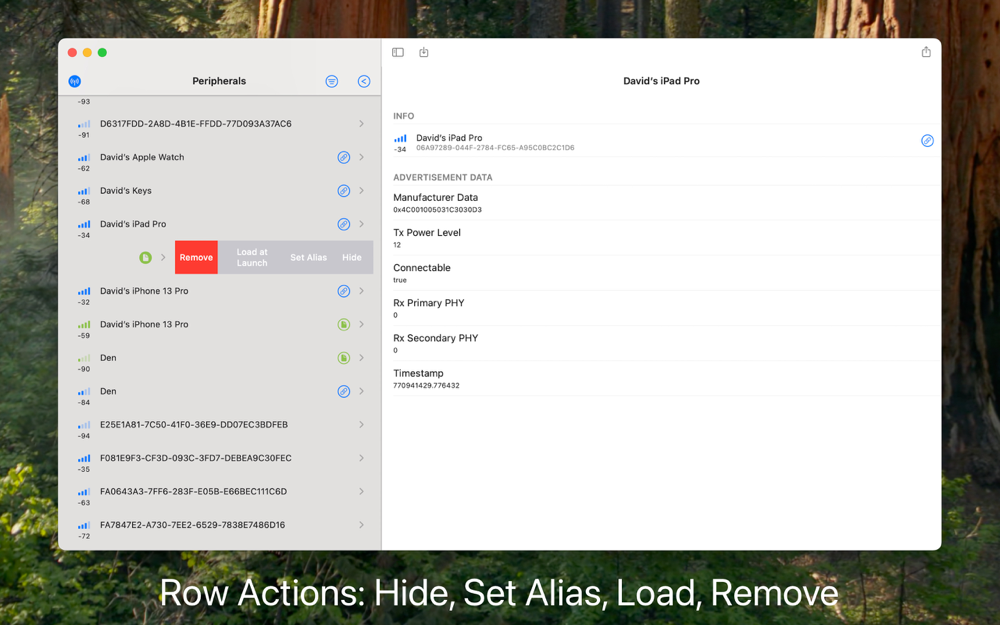Screen dimensions: 1000x625
Task: Select David's iPhone 13 Pro with -32 signal
Action: 219,291
